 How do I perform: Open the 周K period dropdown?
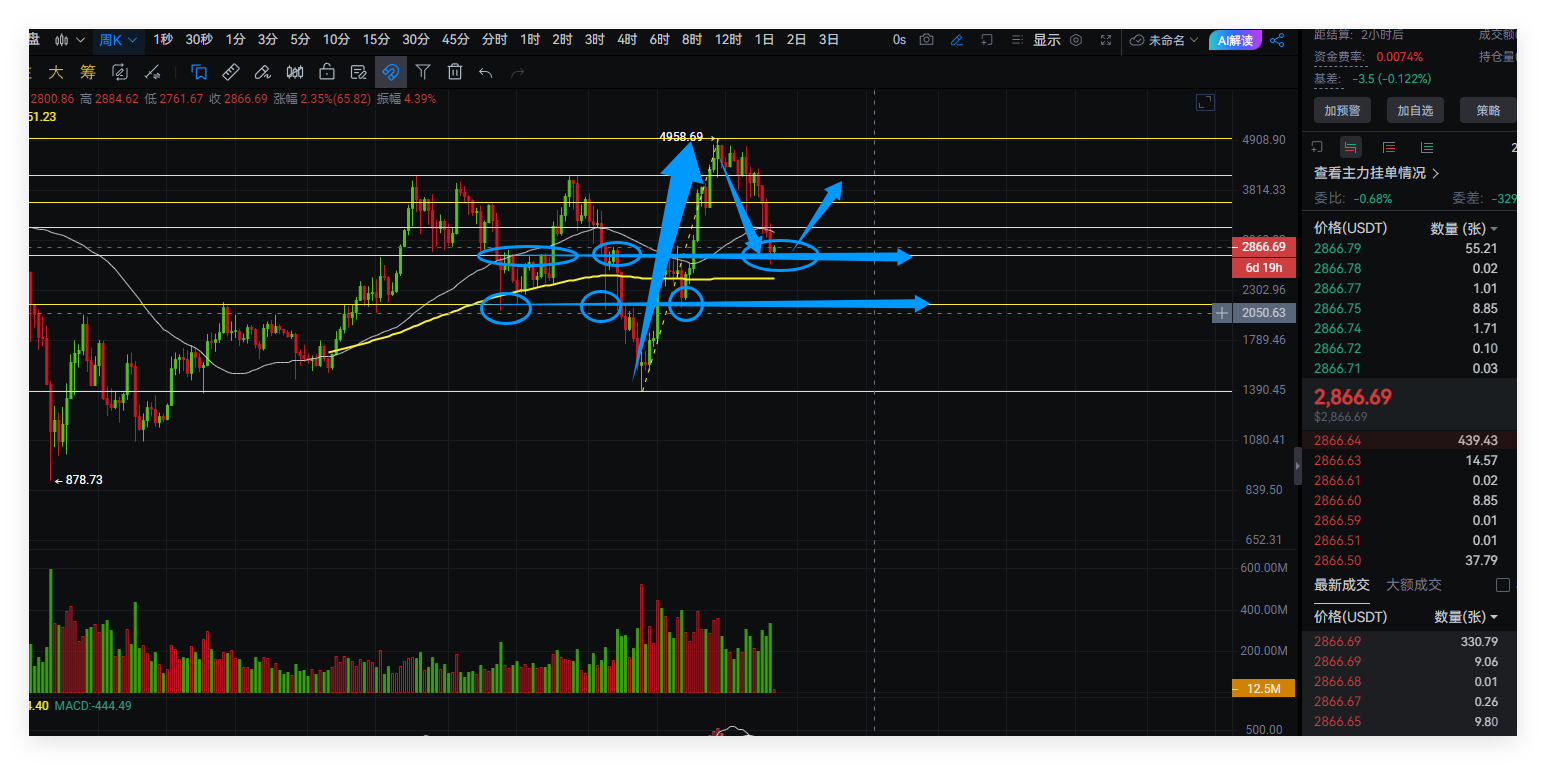point(119,40)
